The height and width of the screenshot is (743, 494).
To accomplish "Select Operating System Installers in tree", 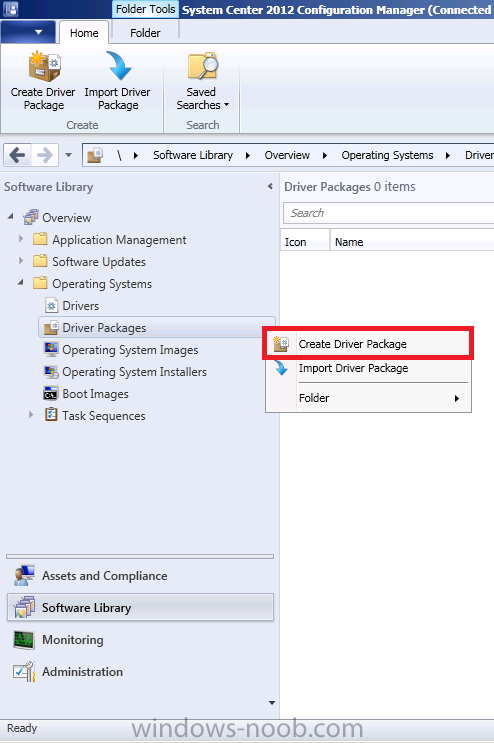I will coord(135,372).
